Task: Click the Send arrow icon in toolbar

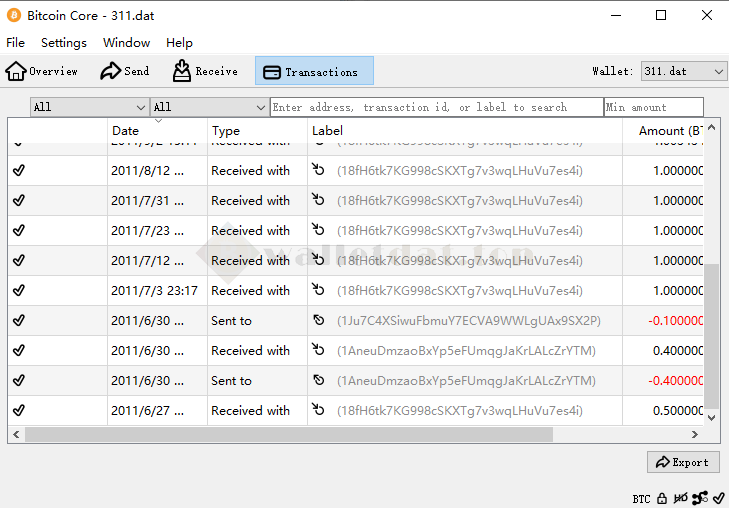Action: [x=110, y=71]
